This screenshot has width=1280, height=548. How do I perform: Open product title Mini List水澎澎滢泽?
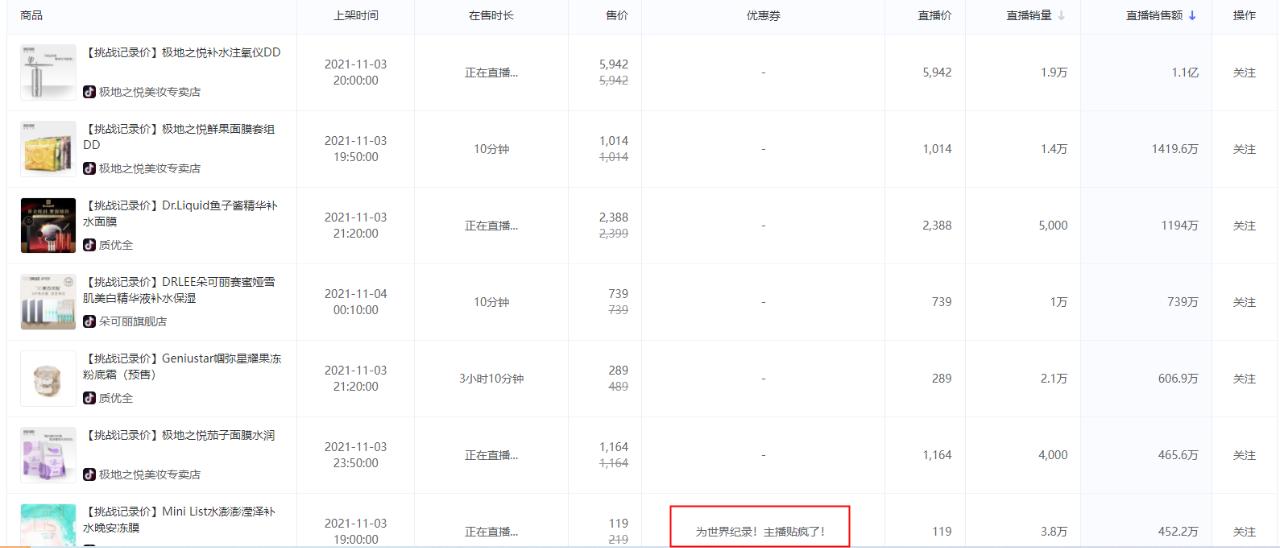[x=179, y=519]
